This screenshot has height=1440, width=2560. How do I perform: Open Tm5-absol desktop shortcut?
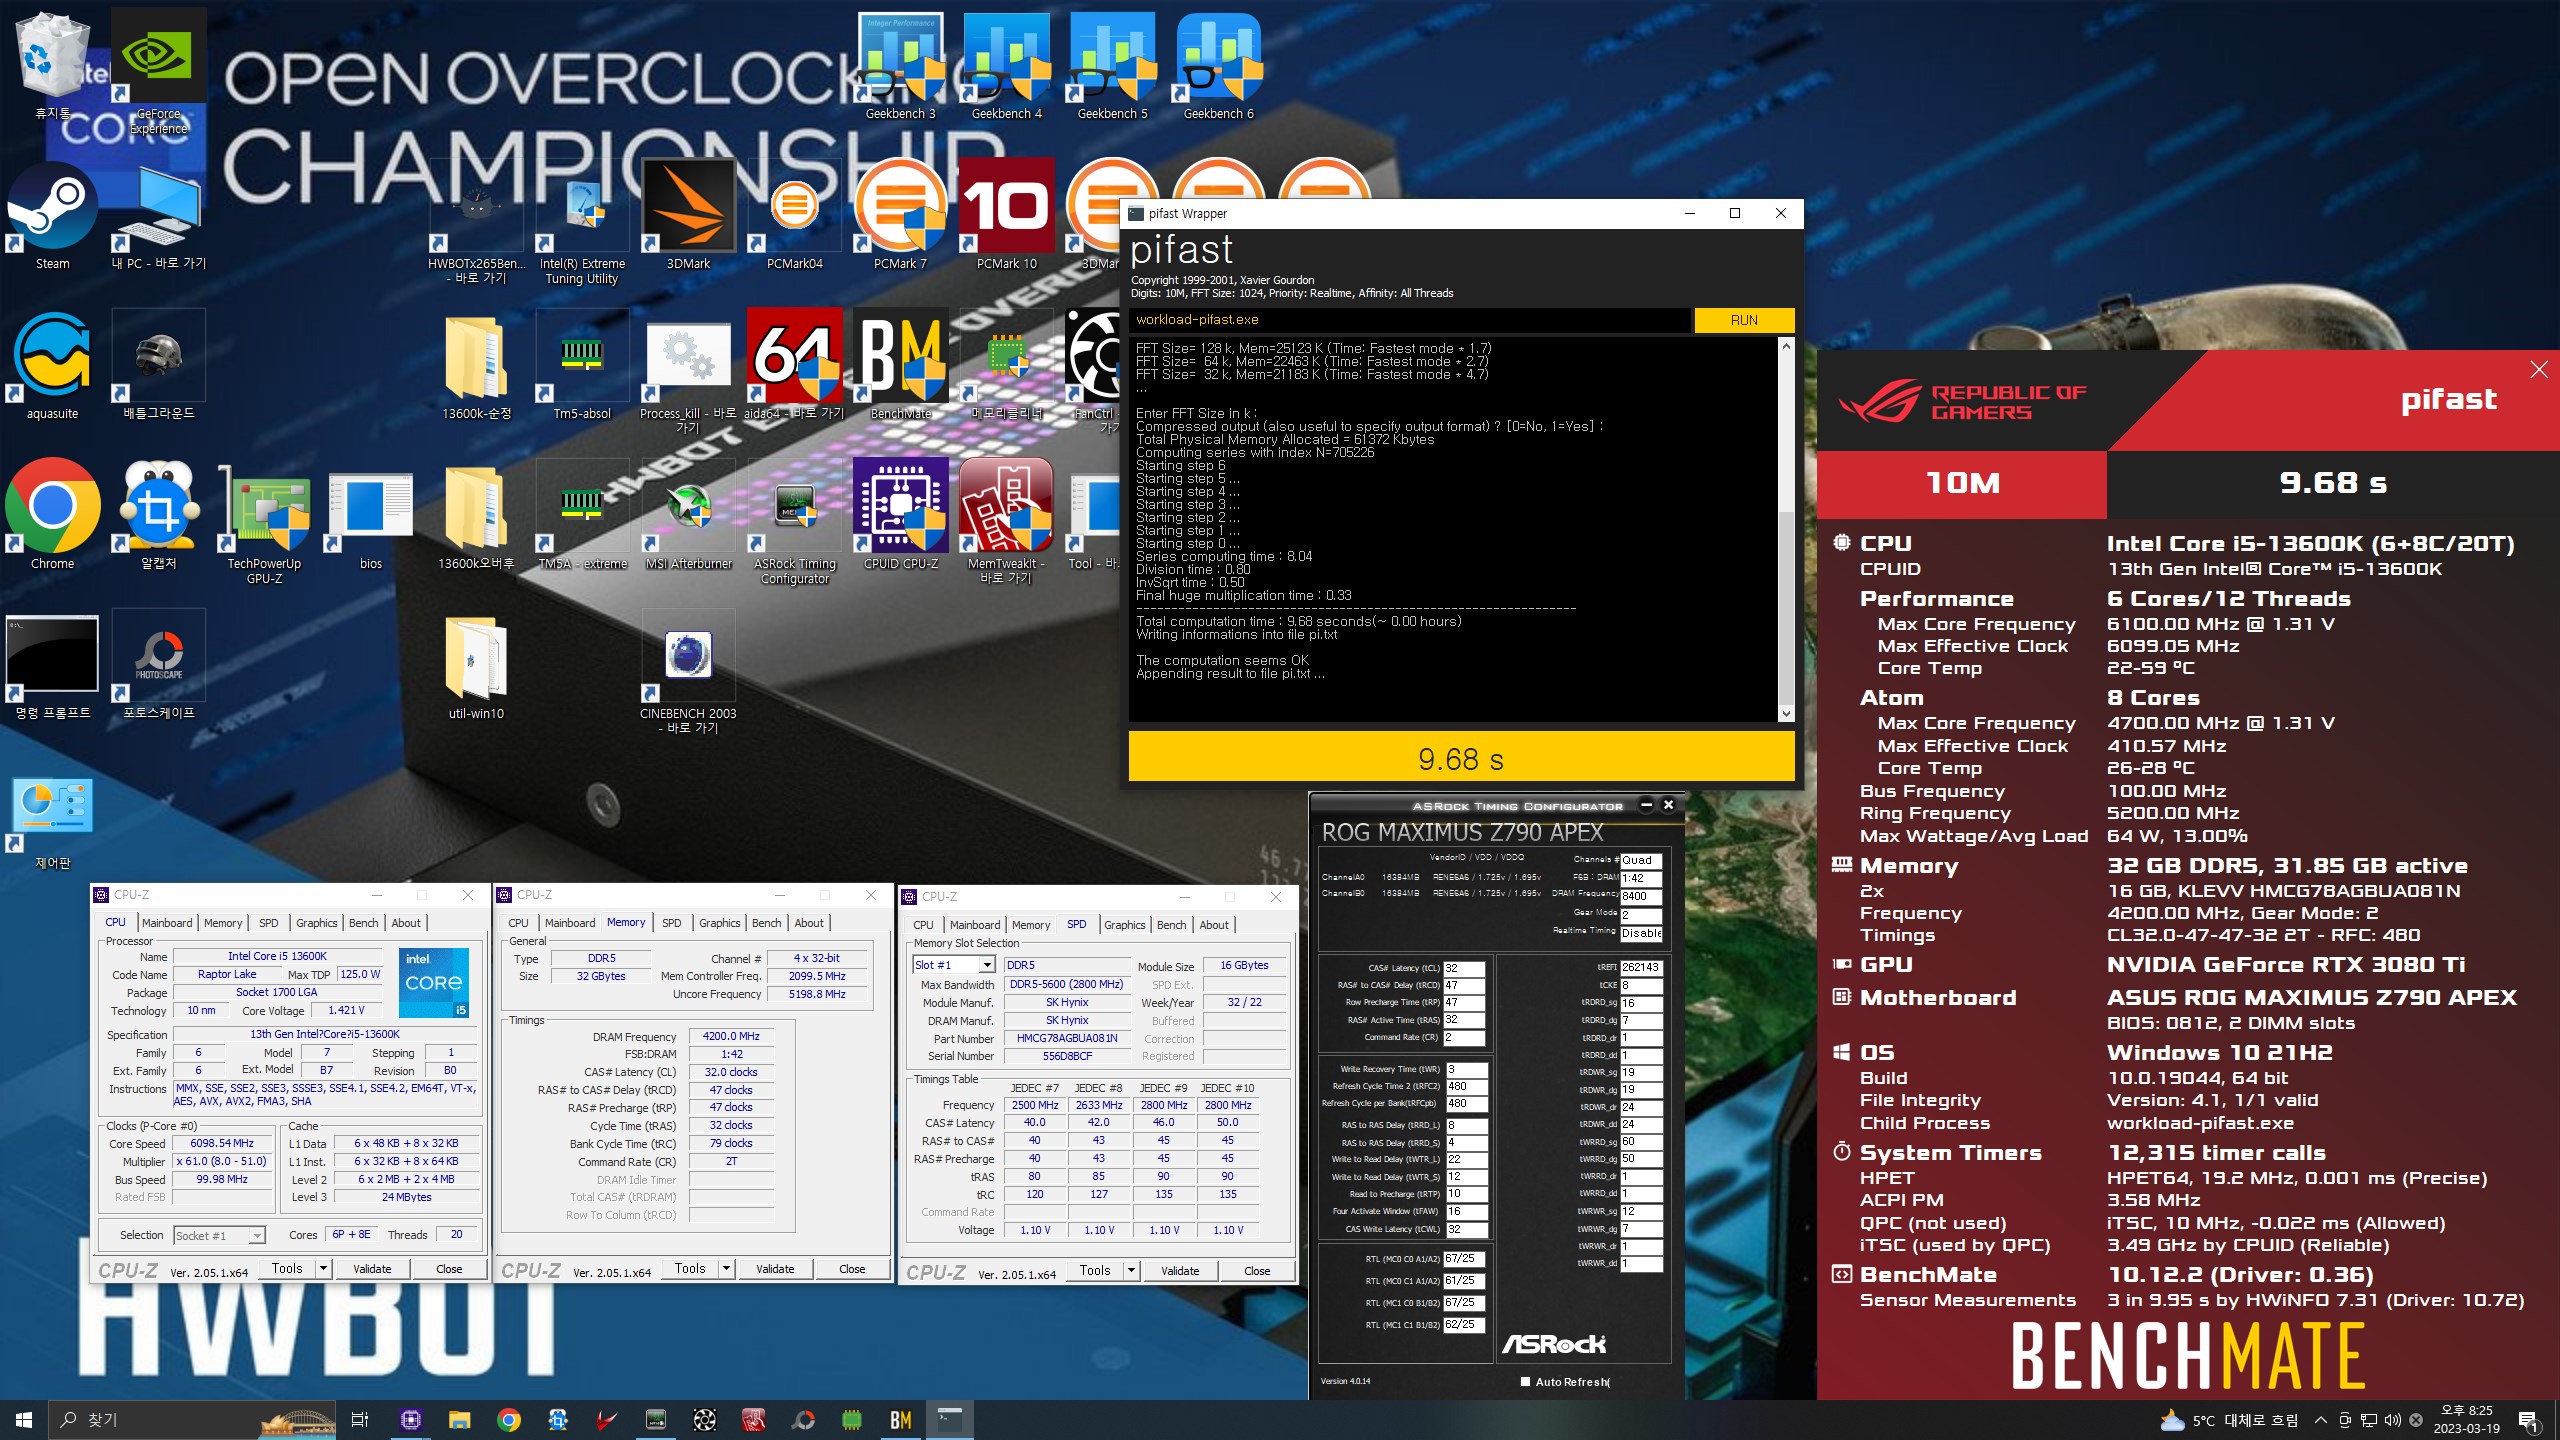(x=582, y=365)
